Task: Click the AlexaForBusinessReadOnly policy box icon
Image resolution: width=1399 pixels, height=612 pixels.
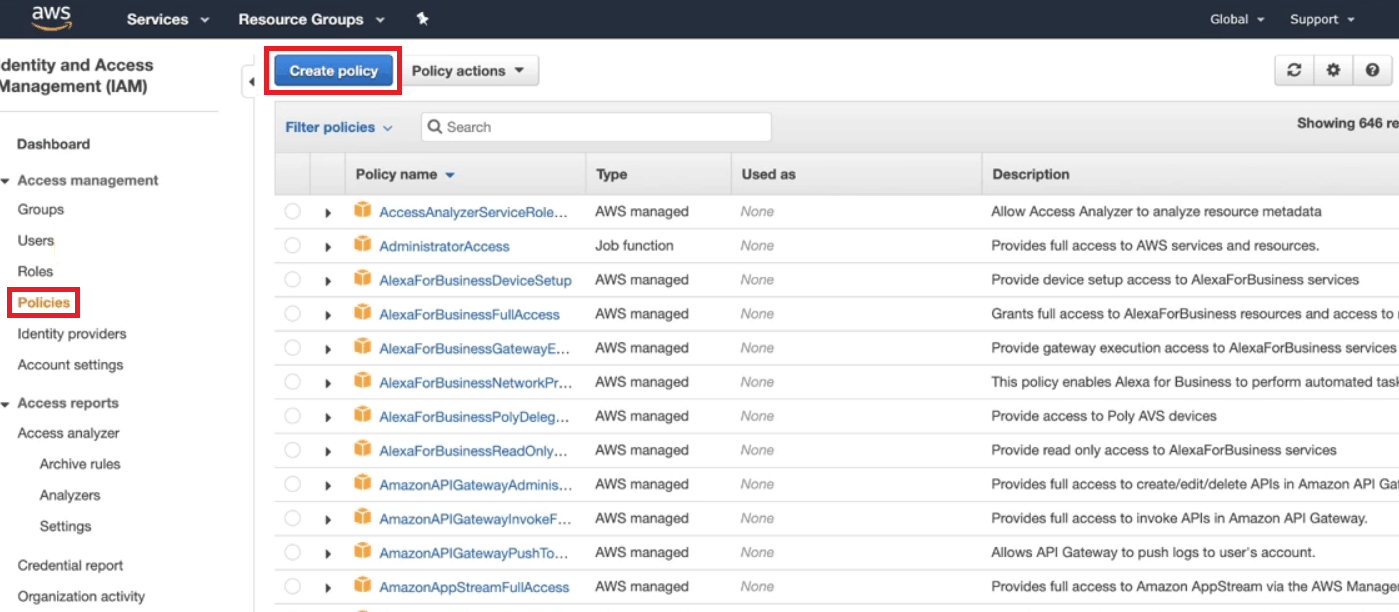Action: (x=362, y=449)
